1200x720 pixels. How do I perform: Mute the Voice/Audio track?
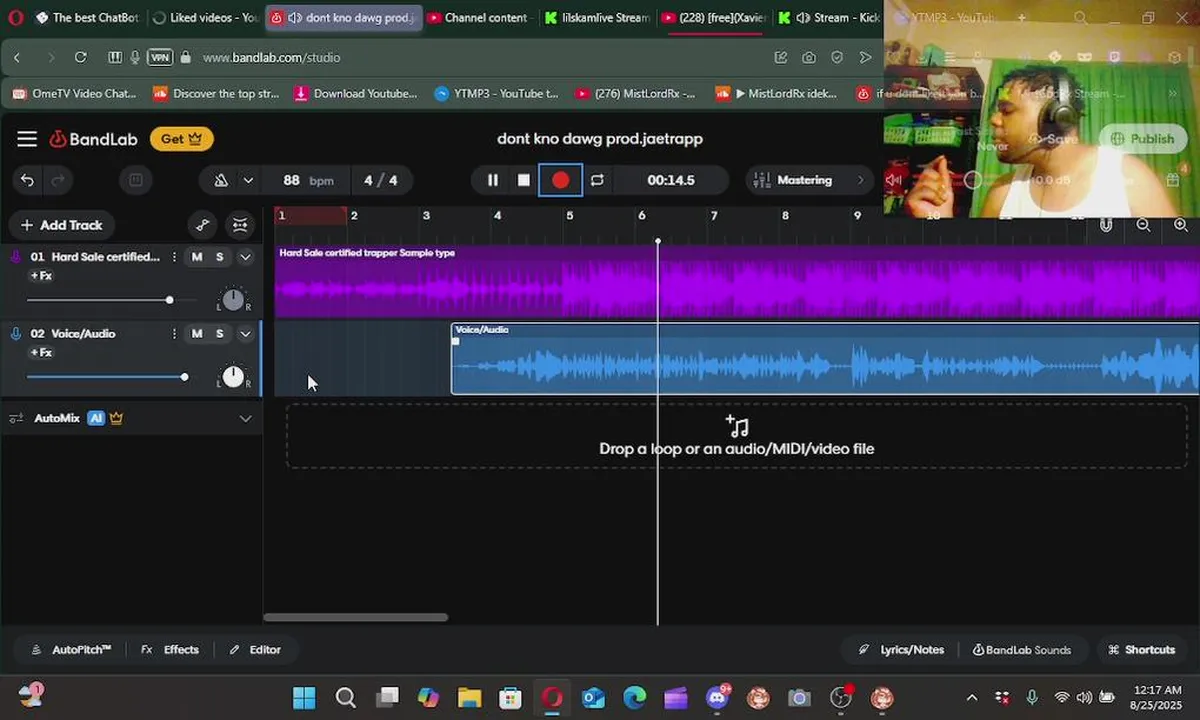click(197, 334)
